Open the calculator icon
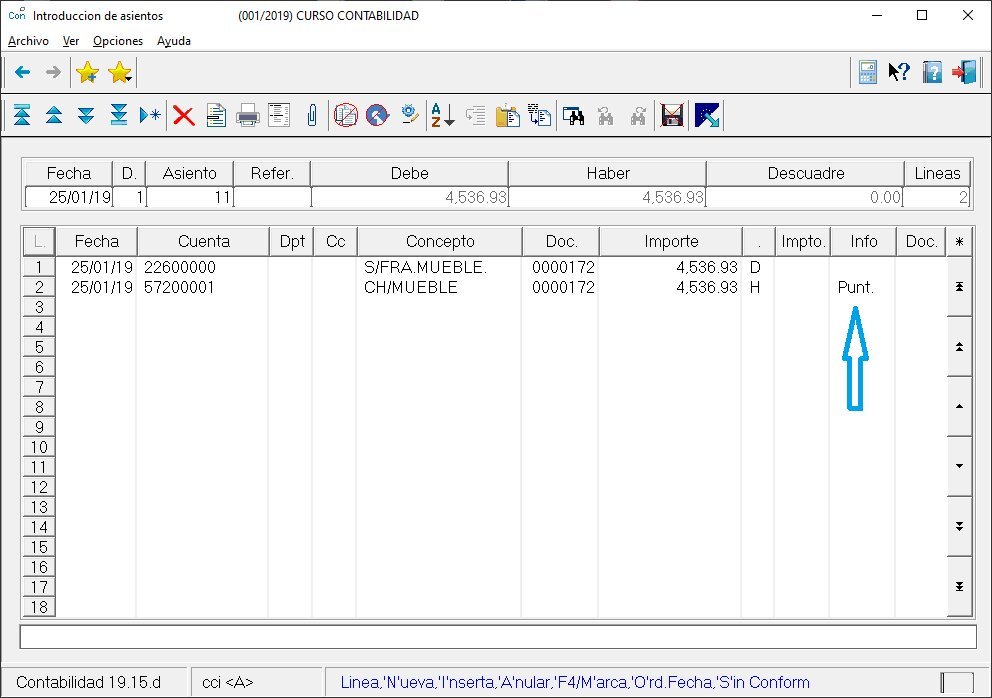This screenshot has width=992, height=698. tap(867, 72)
